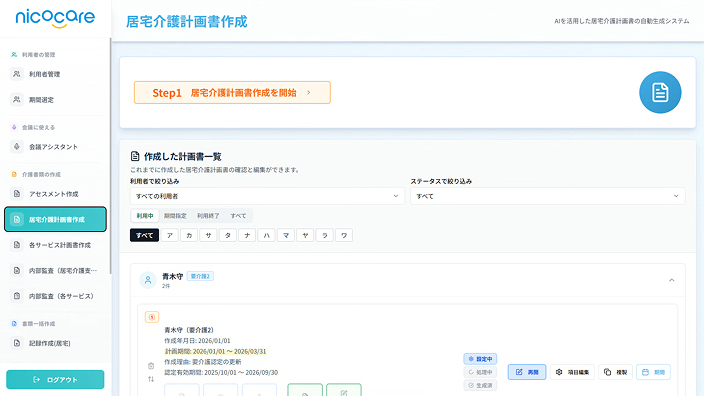Image resolution: width=704 pixels, height=396 pixels.
Task: Filter users by kana ナ
Action: [x=247, y=235]
